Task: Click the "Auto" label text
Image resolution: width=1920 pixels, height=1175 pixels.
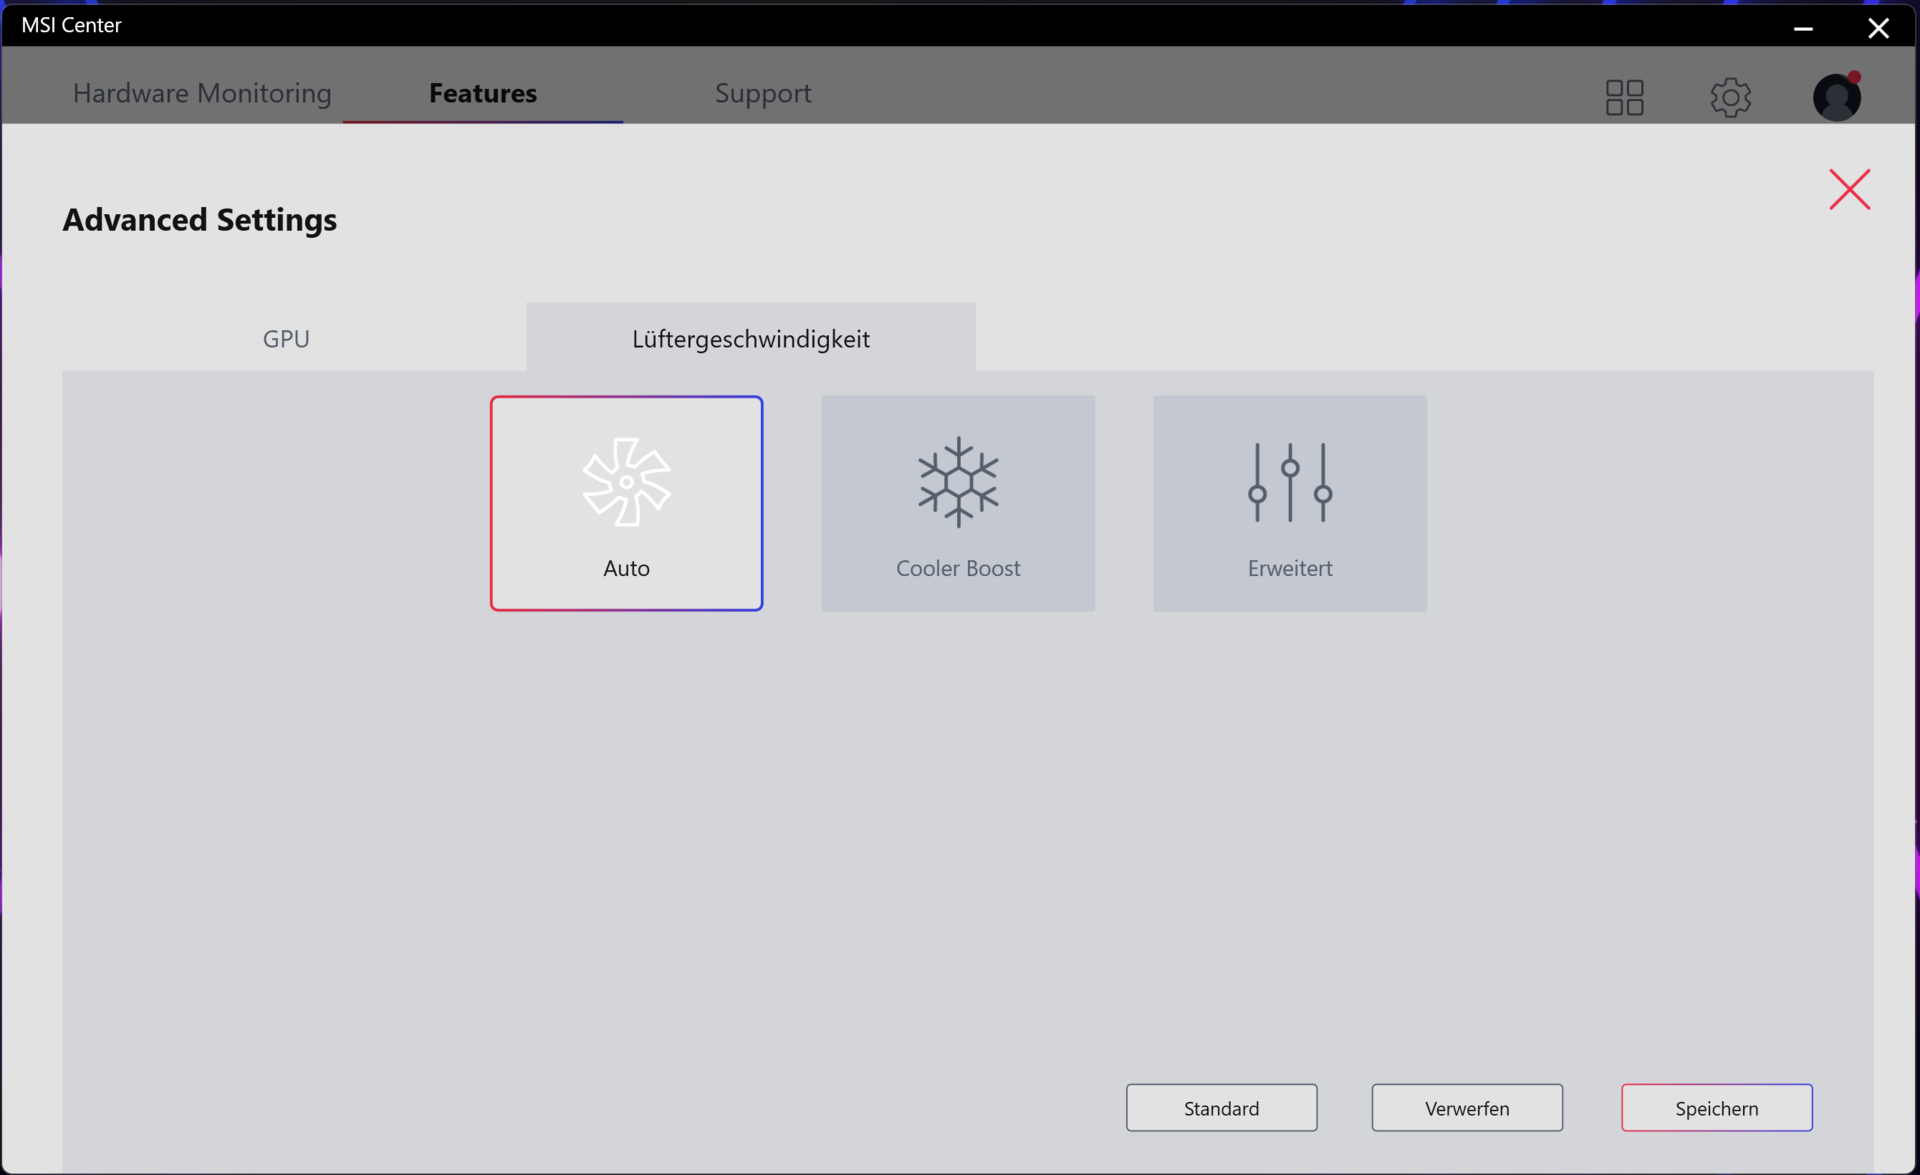Action: 626,568
